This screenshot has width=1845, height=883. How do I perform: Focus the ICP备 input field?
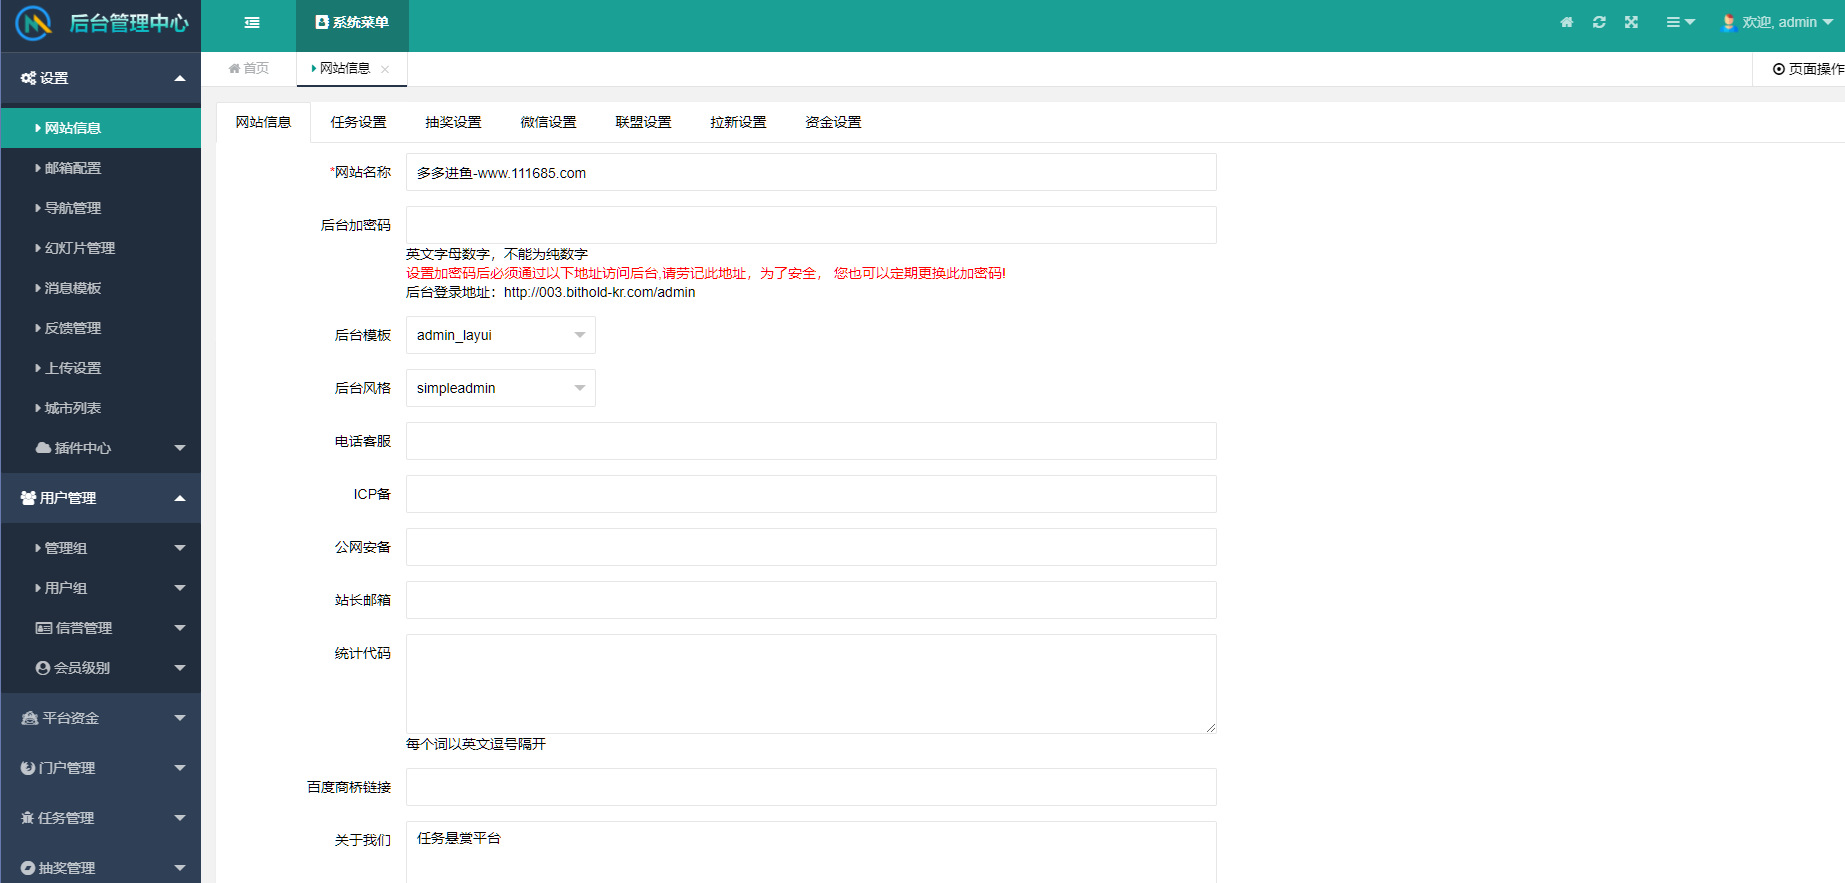[x=811, y=494]
